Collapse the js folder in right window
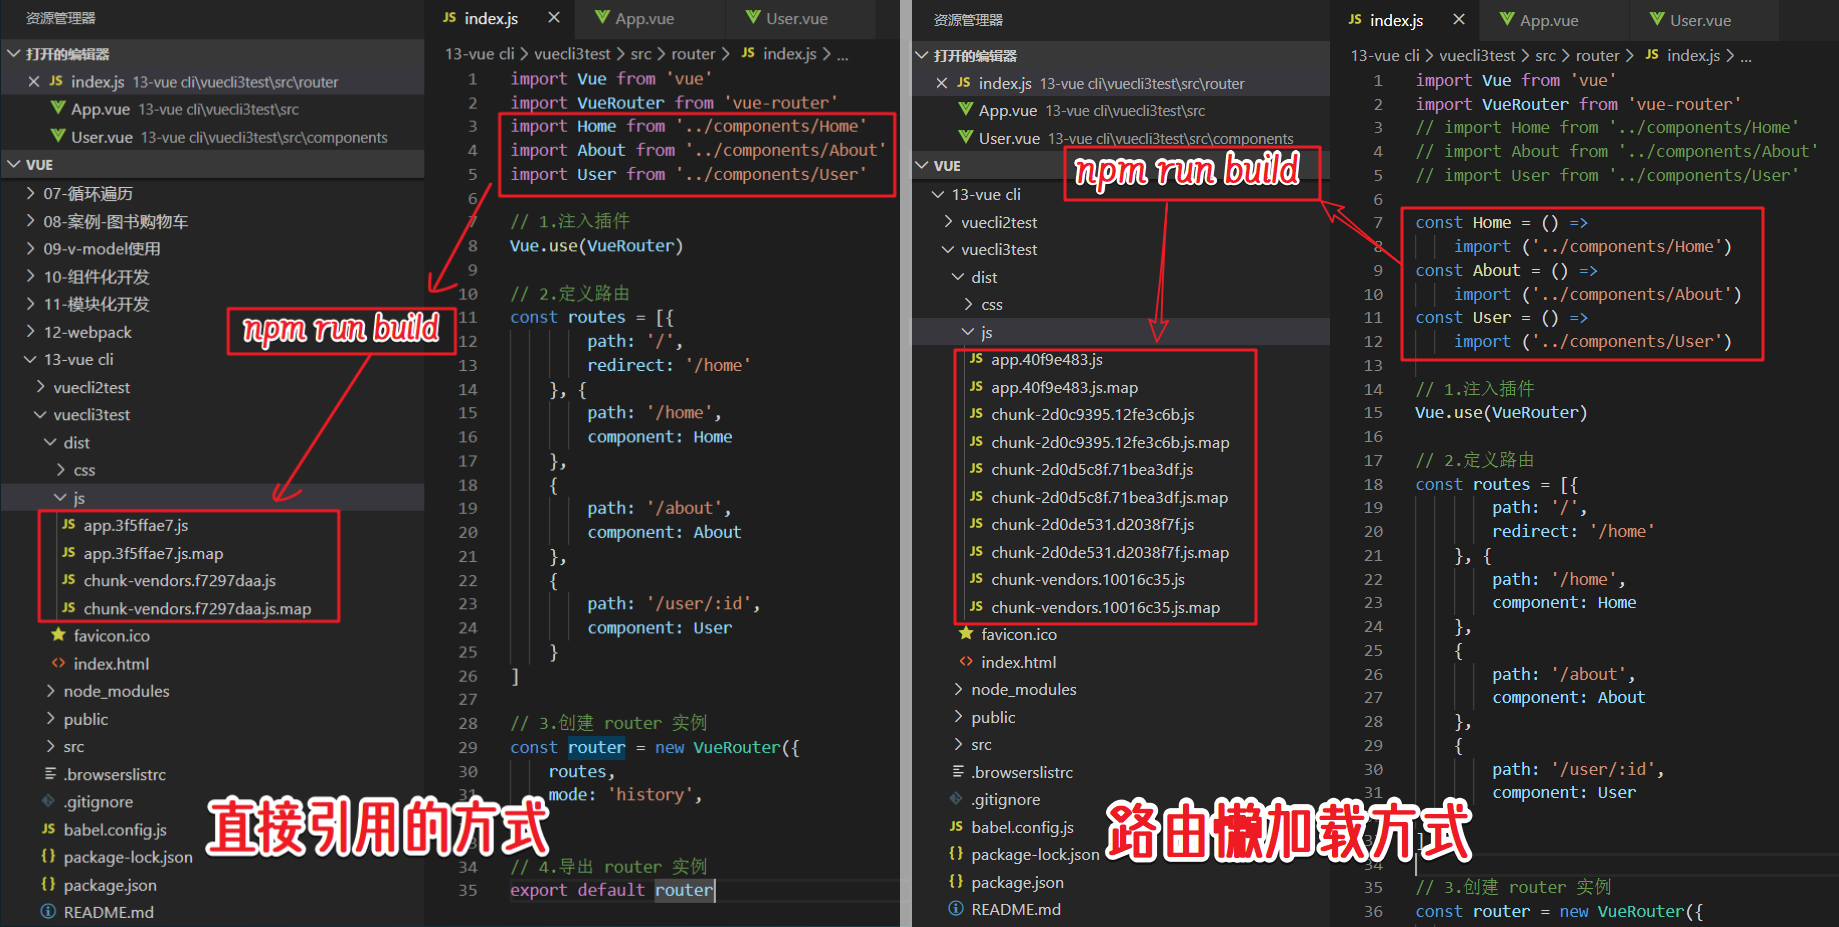This screenshot has height=927, width=1839. click(x=969, y=332)
